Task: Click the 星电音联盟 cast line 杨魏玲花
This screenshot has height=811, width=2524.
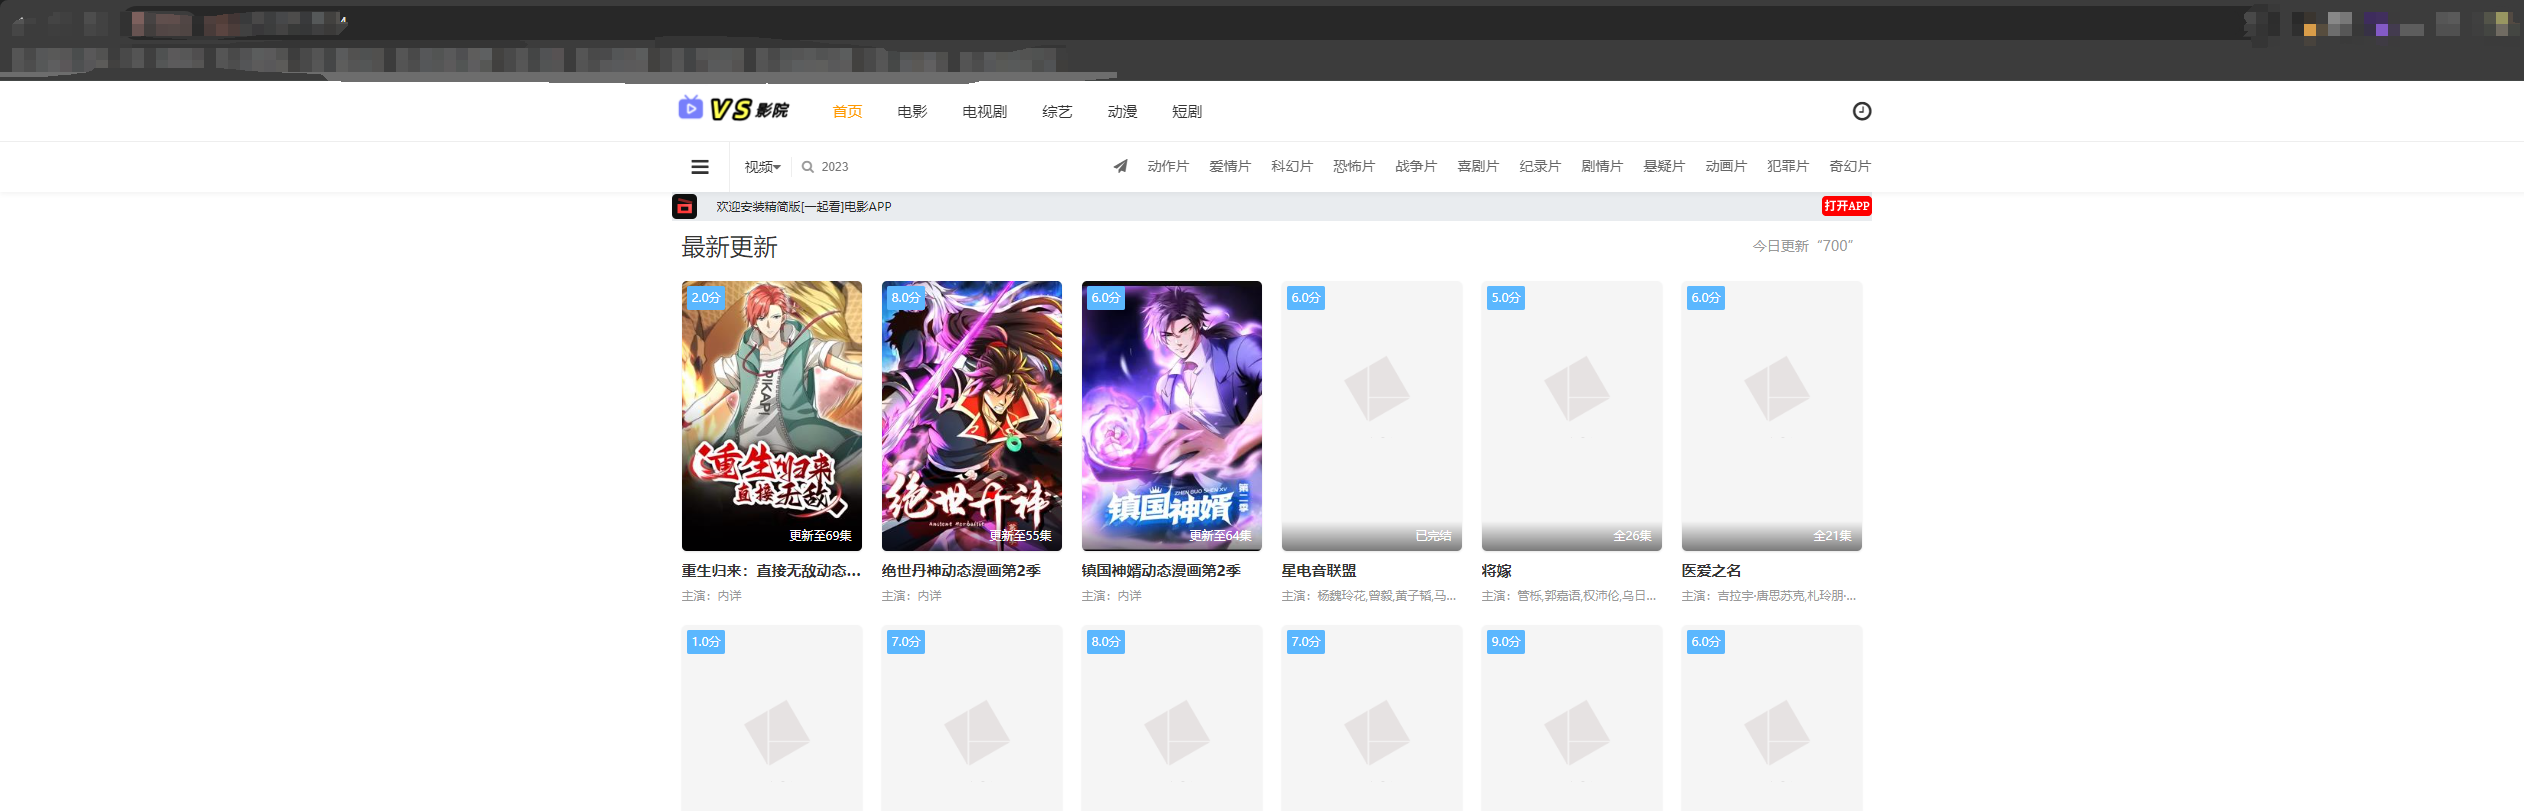Action: (x=1369, y=596)
